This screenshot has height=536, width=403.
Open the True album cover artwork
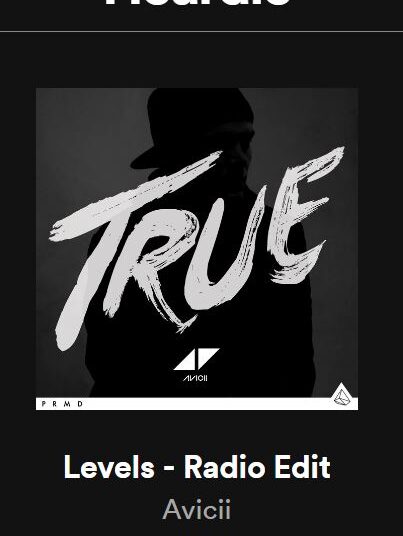point(197,249)
